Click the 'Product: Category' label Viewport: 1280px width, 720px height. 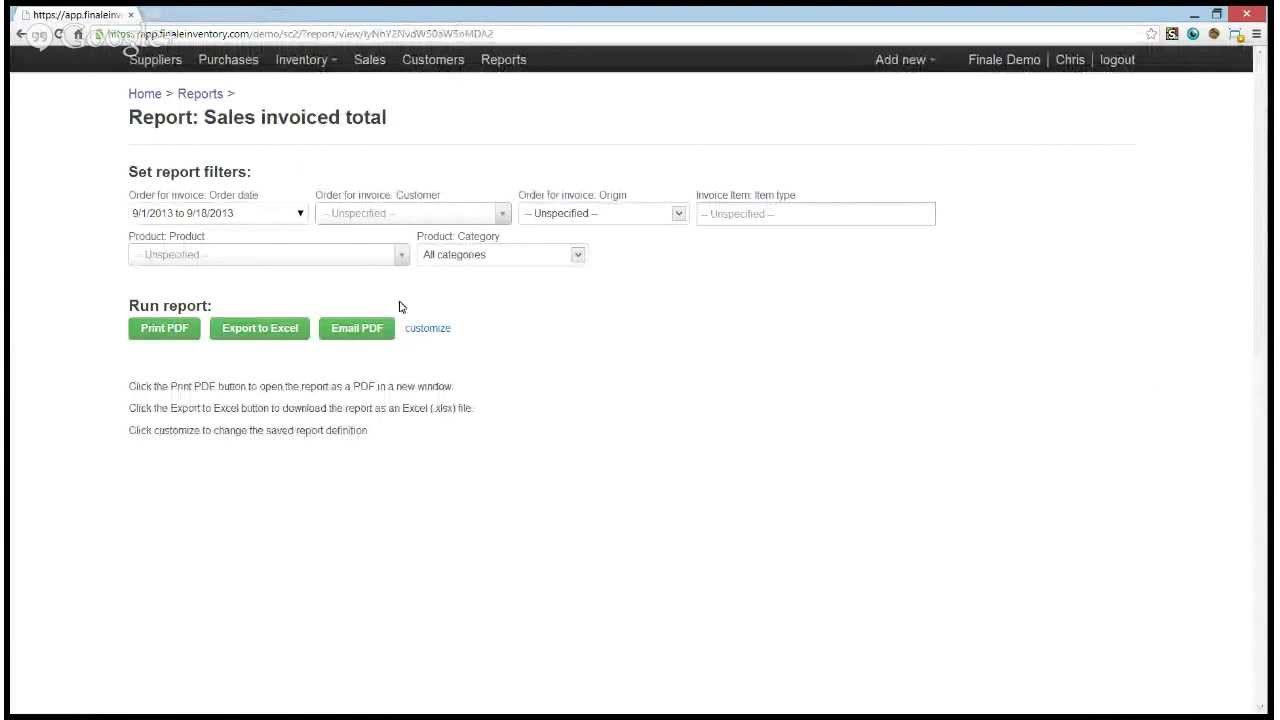tap(458, 236)
